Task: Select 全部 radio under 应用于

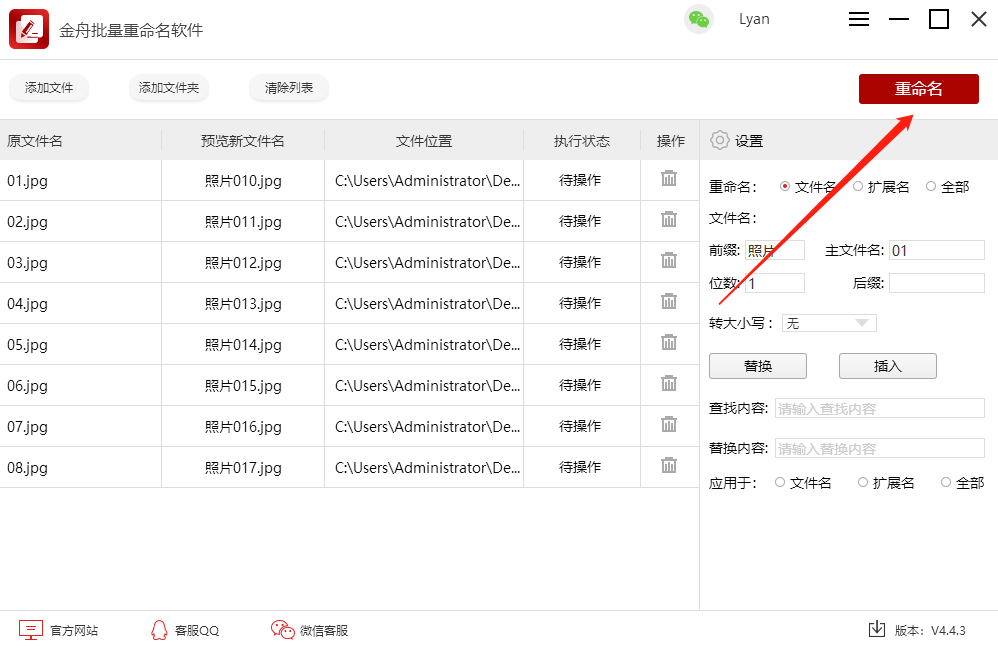Action: pyautogui.click(x=946, y=482)
